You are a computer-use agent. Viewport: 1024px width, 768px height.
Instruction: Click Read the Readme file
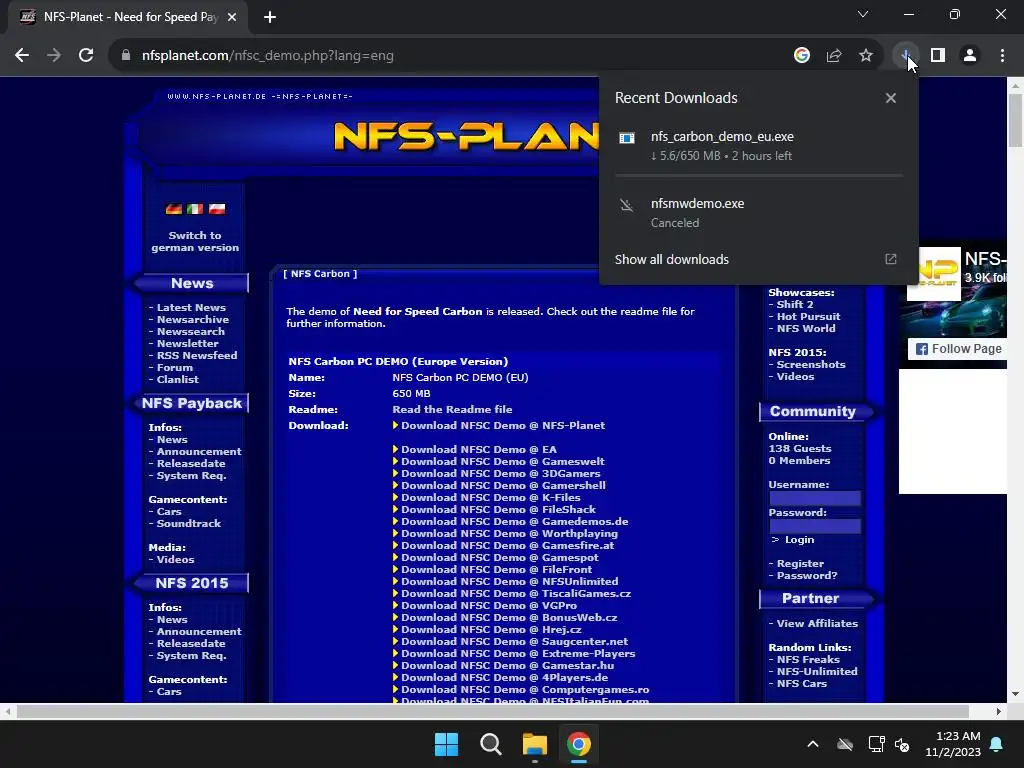pos(452,409)
